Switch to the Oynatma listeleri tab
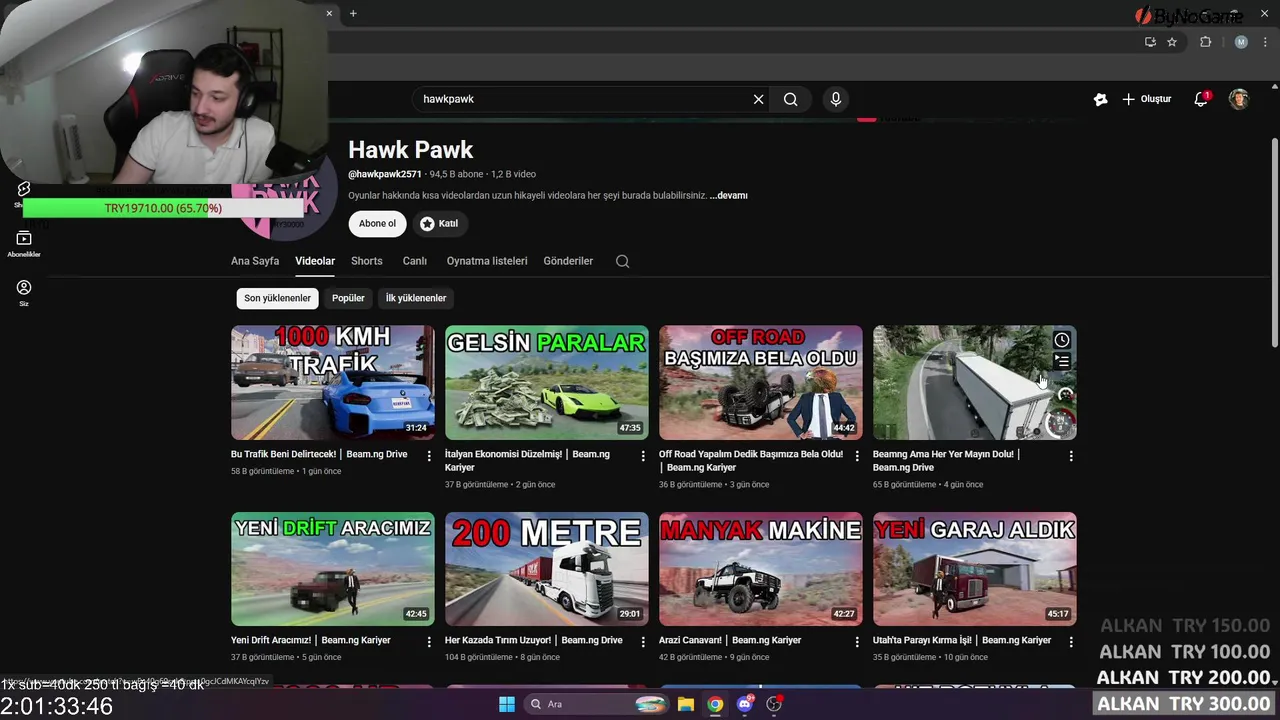Screen dimensions: 1280x720 pyautogui.click(x=487, y=261)
